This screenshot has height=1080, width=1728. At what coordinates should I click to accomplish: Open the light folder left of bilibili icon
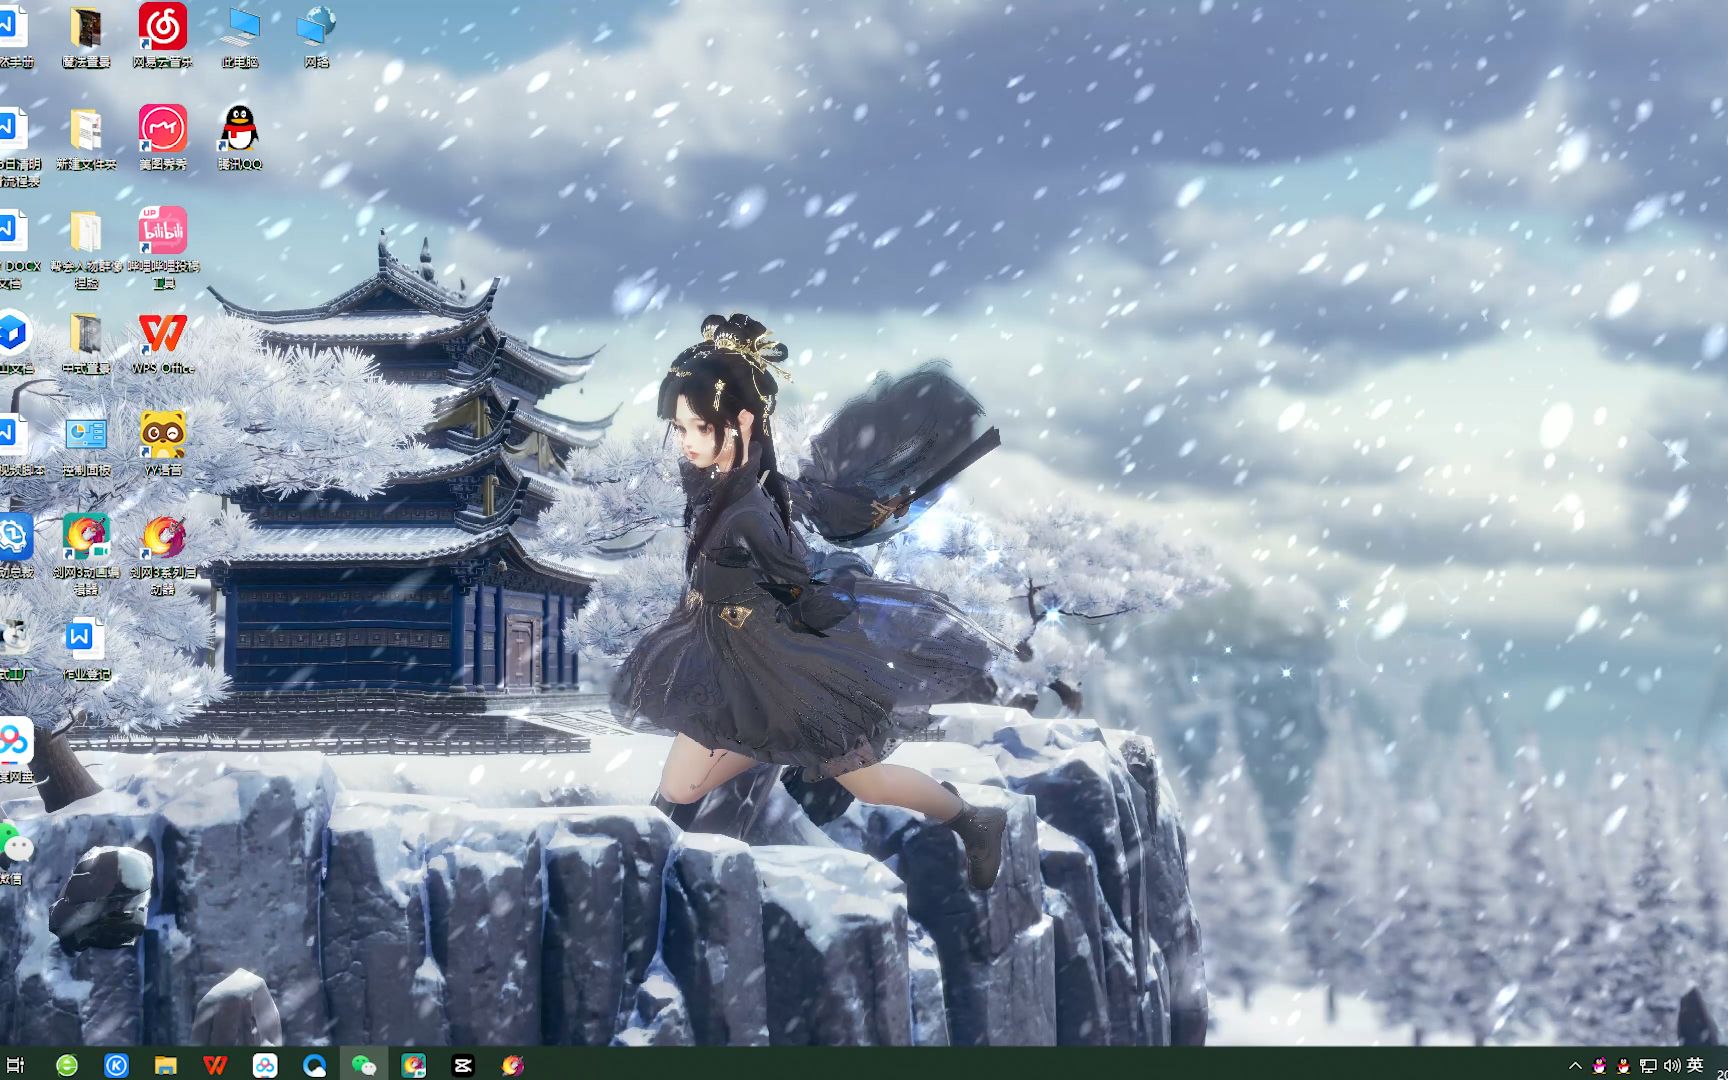click(86, 247)
